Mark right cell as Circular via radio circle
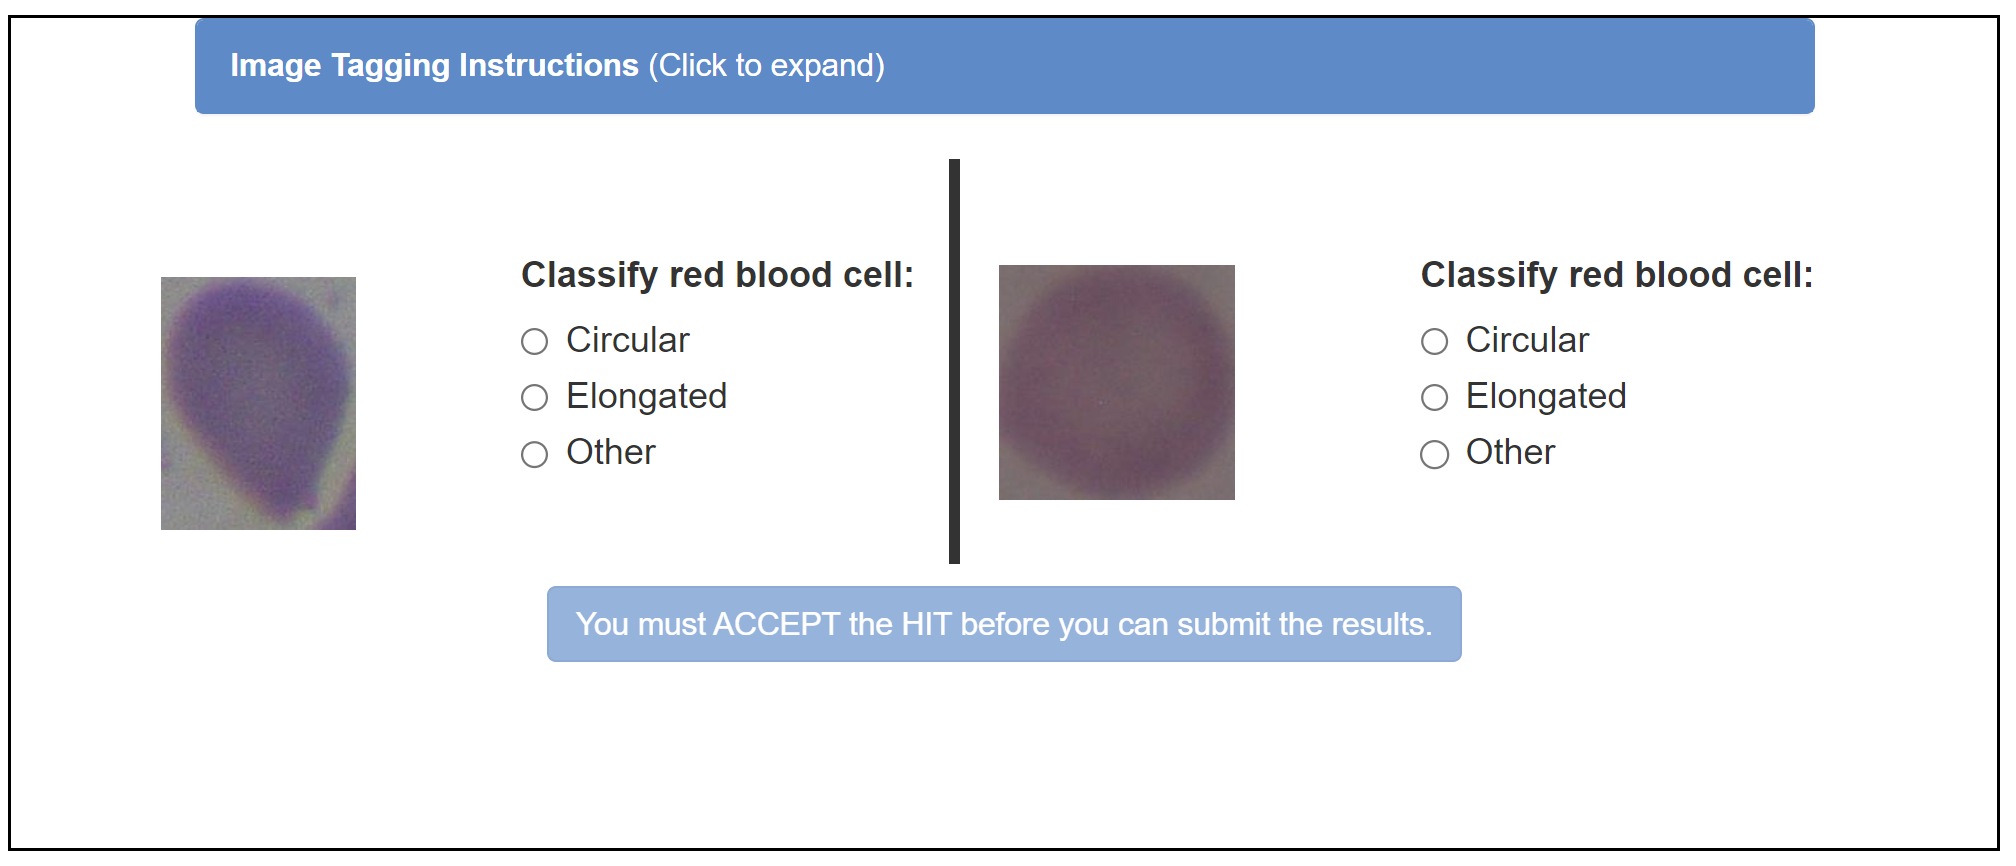Image resolution: width=2016 pixels, height=866 pixels. click(1435, 342)
